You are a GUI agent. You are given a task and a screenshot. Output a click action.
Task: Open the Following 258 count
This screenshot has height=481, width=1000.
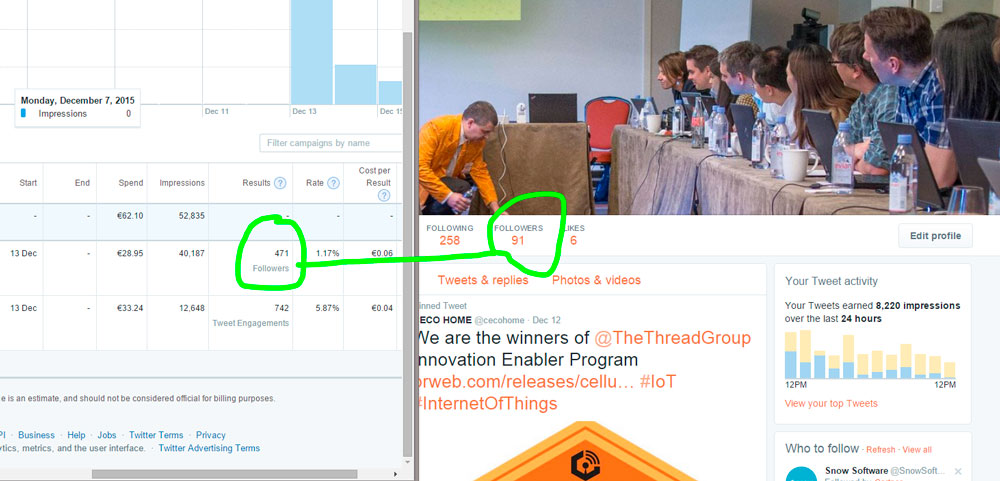point(450,235)
